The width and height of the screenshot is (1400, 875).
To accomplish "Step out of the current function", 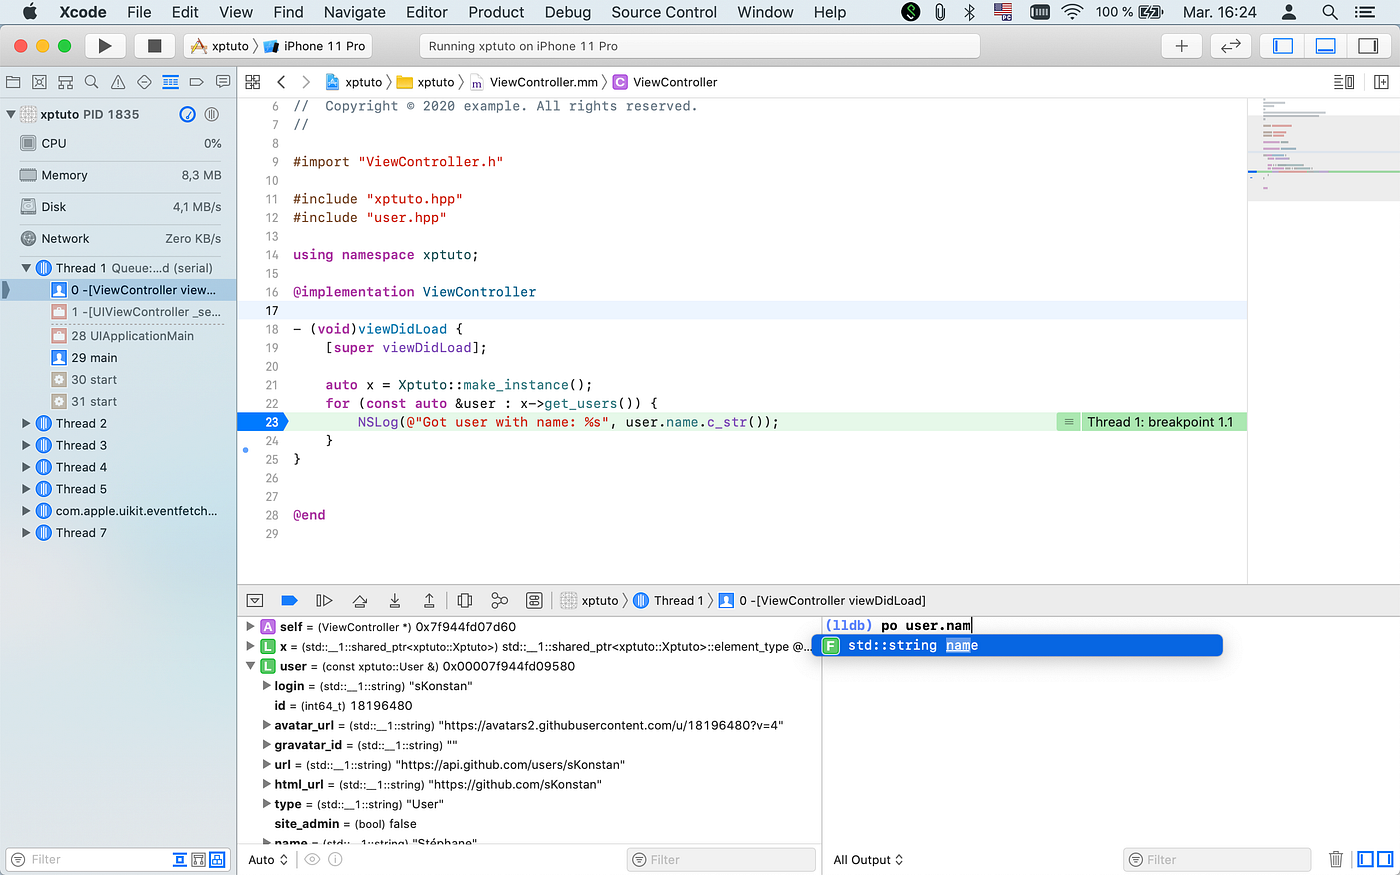I will pos(429,600).
